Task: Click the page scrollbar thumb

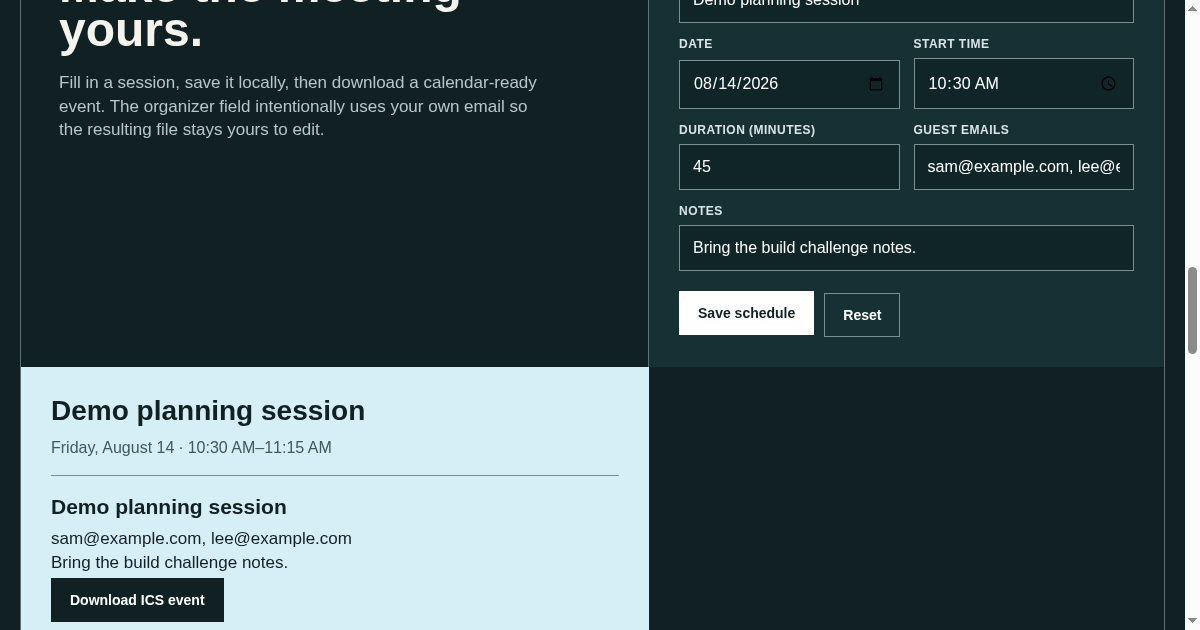Action: tap(1192, 310)
